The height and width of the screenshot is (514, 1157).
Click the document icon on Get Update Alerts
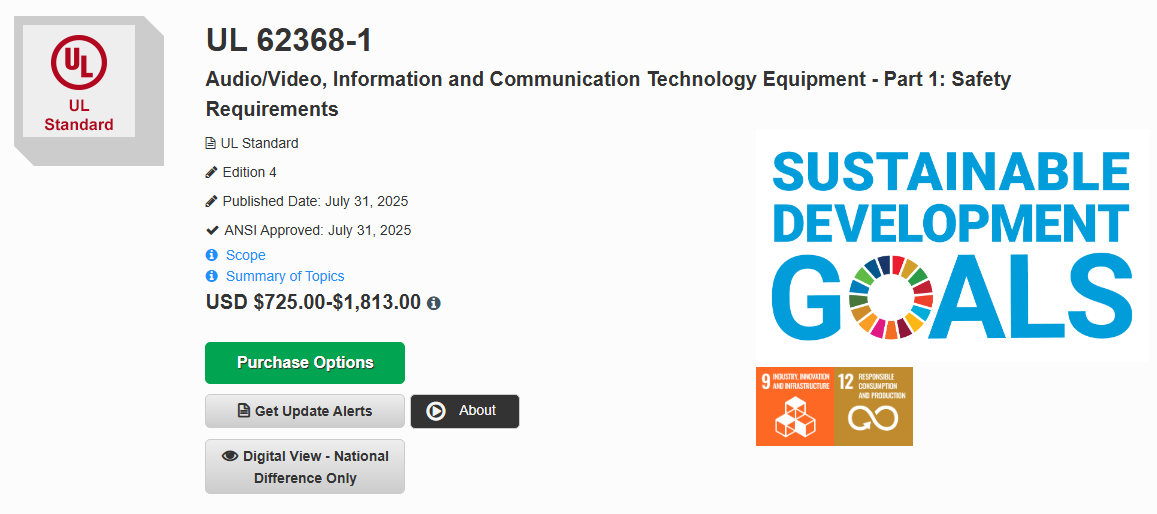[x=244, y=411]
